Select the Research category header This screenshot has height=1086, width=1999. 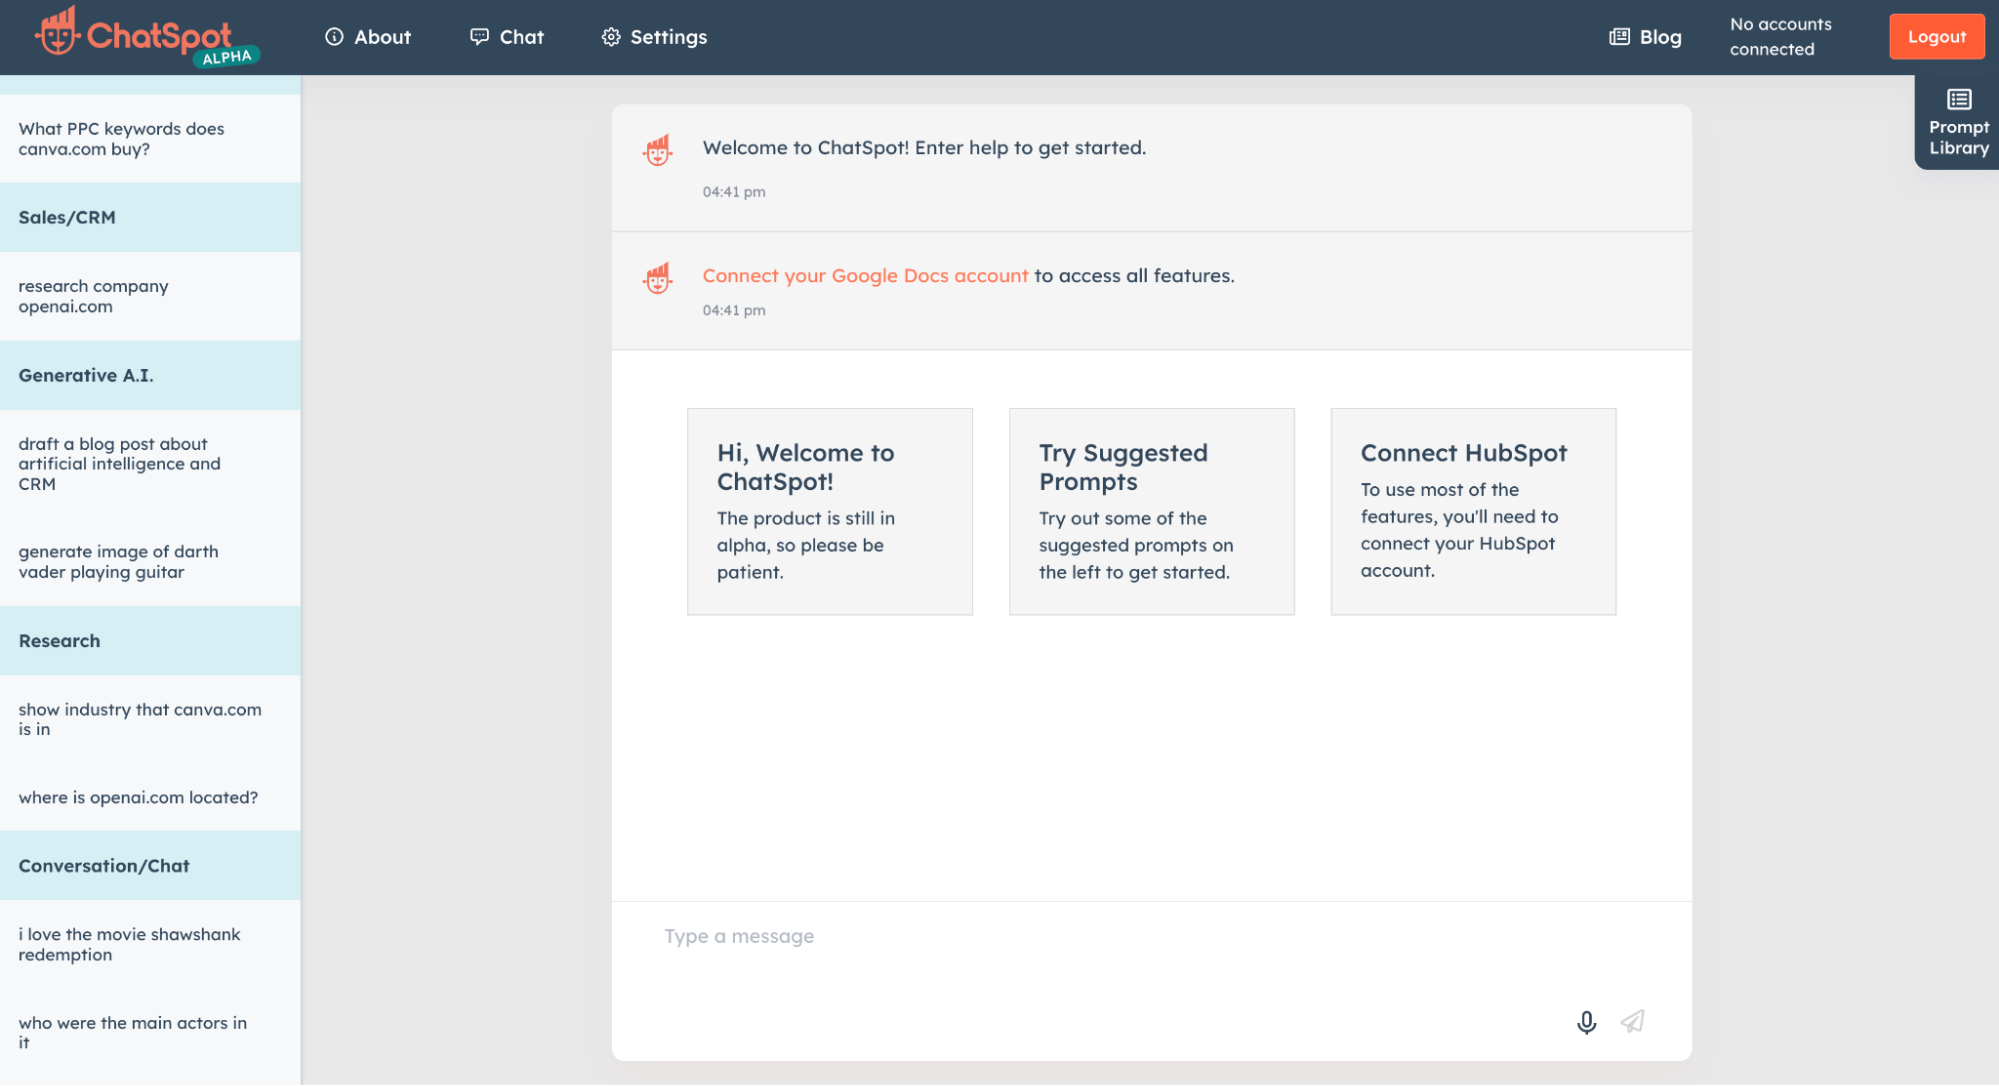(150, 641)
